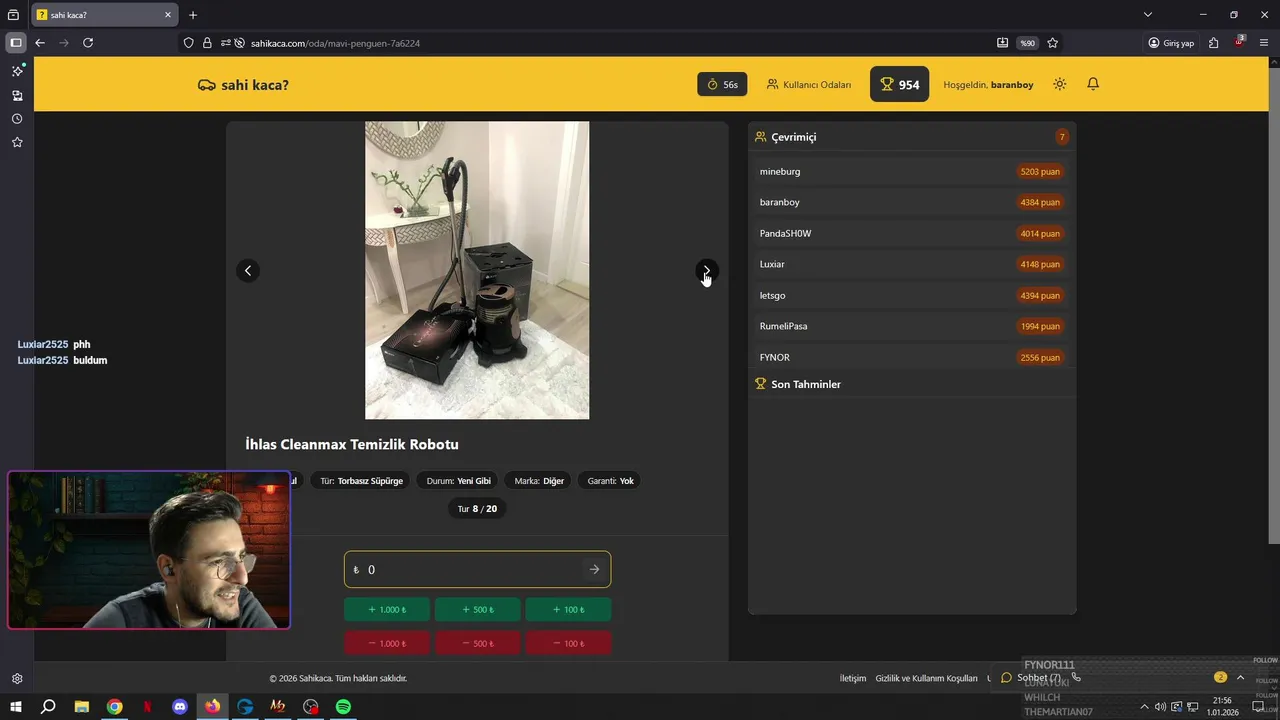Open the Firefox hamburger menu
The image size is (1280, 720).
(x=1265, y=43)
